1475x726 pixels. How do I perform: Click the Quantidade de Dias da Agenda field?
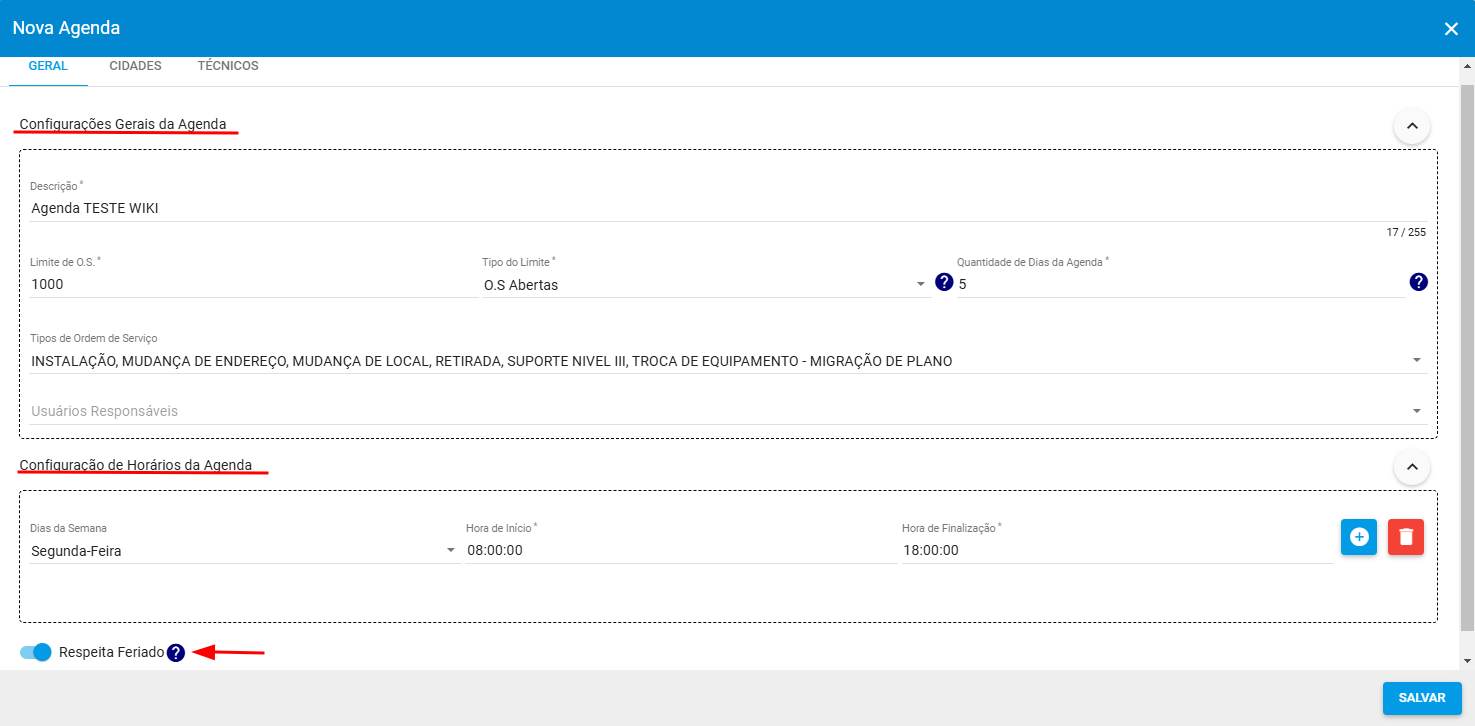click(1180, 284)
